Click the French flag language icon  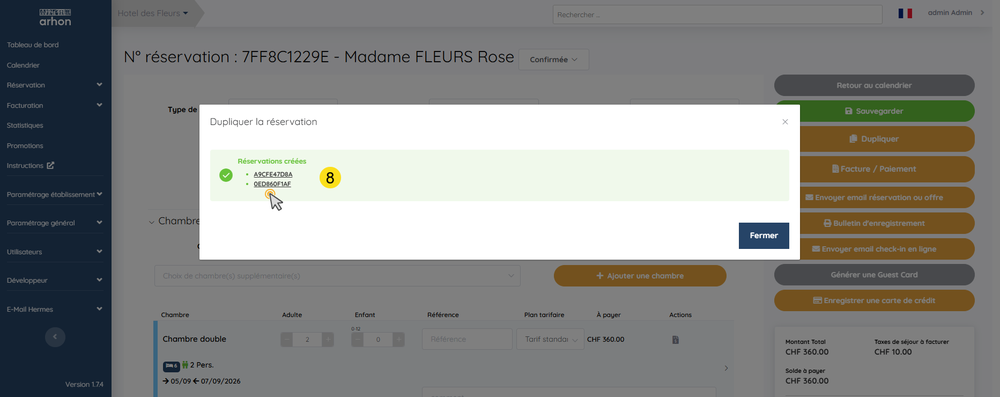(x=905, y=13)
